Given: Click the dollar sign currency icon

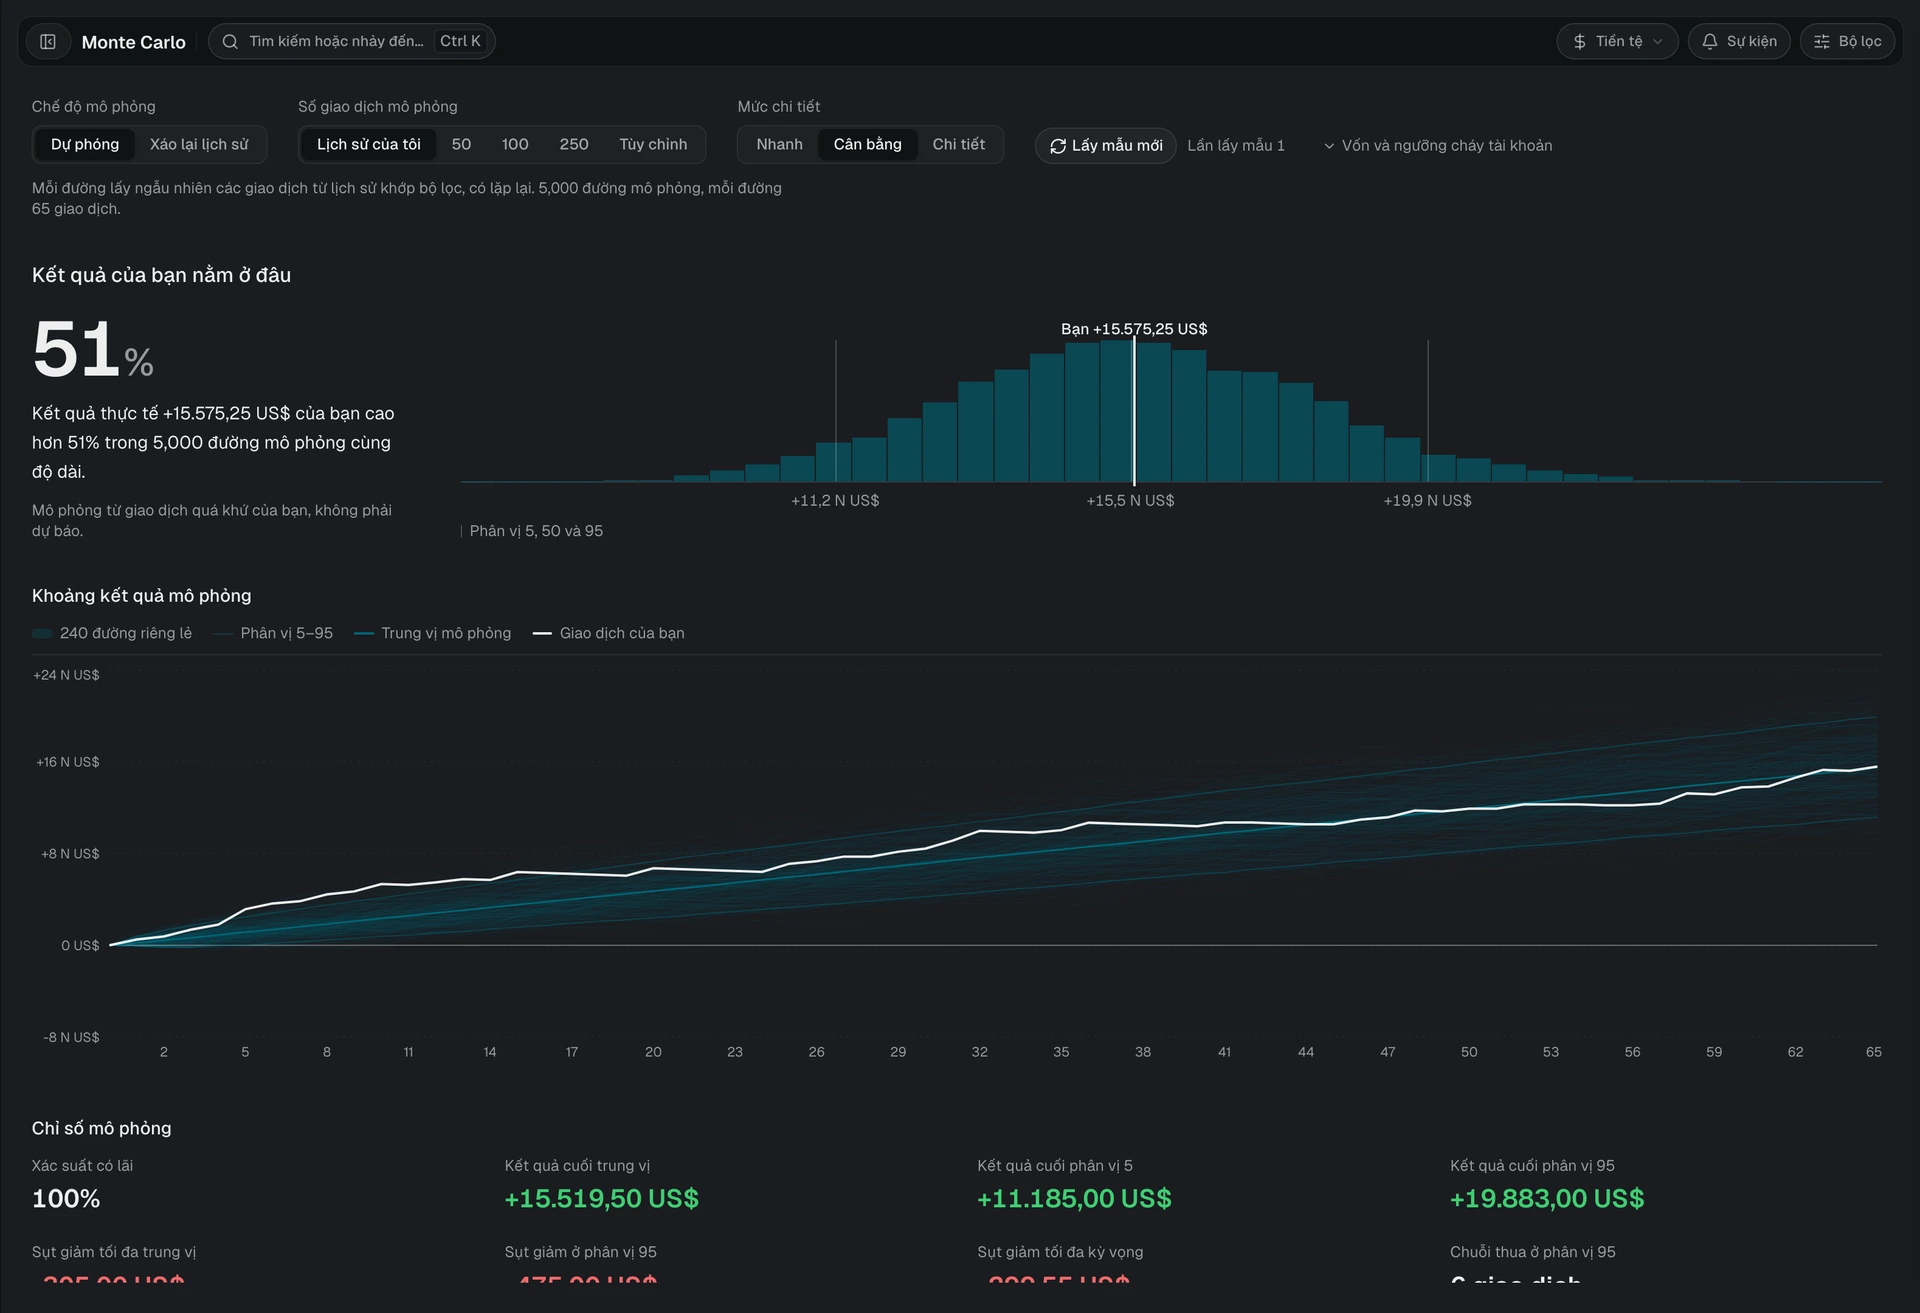Looking at the screenshot, I should [1579, 42].
